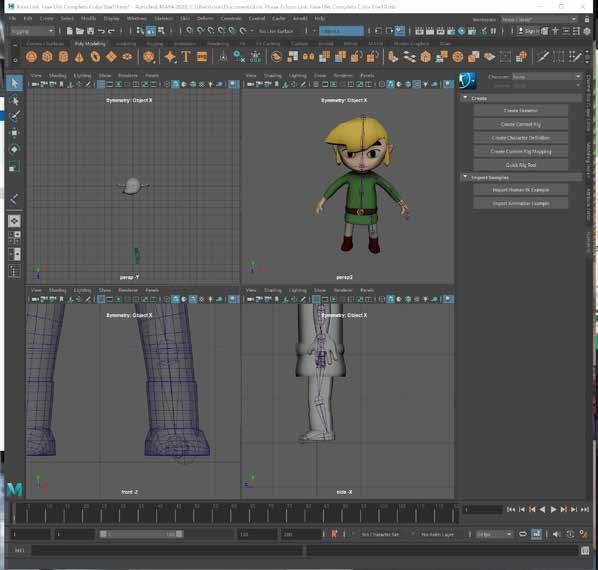Click the New Scene icon
This screenshot has width=598, height=570.
point(69,31)
